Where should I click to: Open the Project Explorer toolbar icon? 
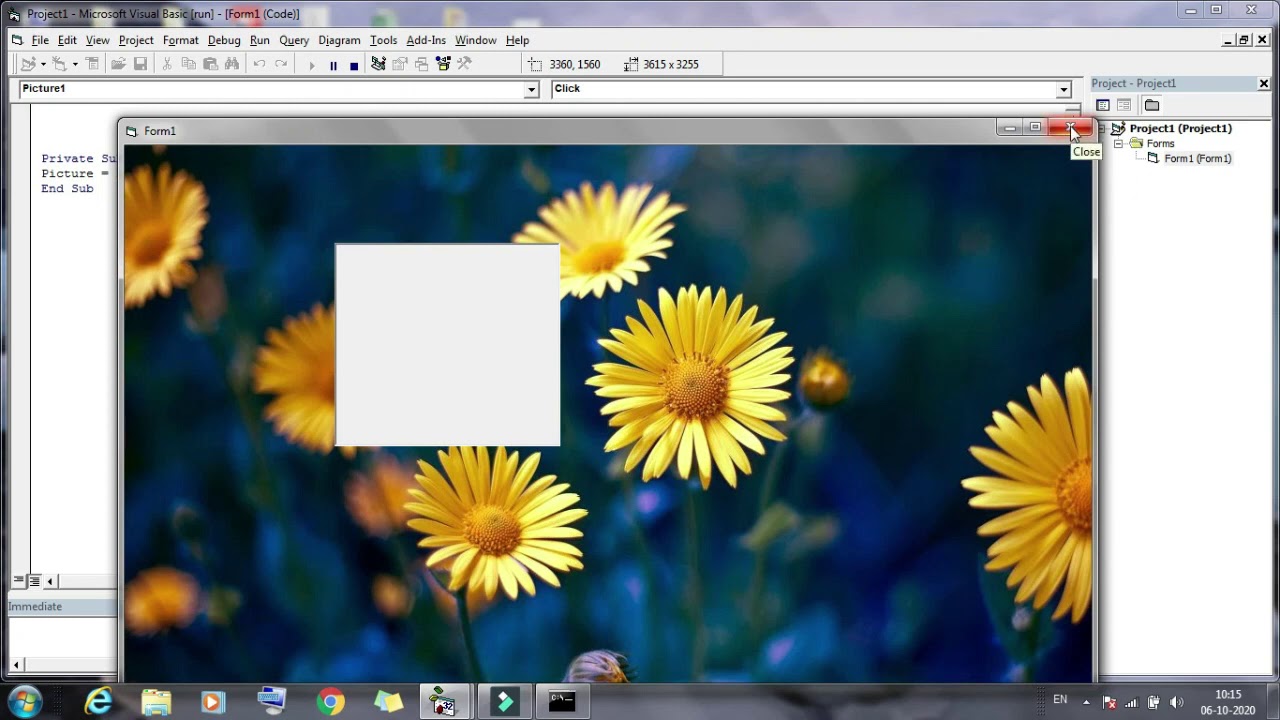(x=378, y=64)
